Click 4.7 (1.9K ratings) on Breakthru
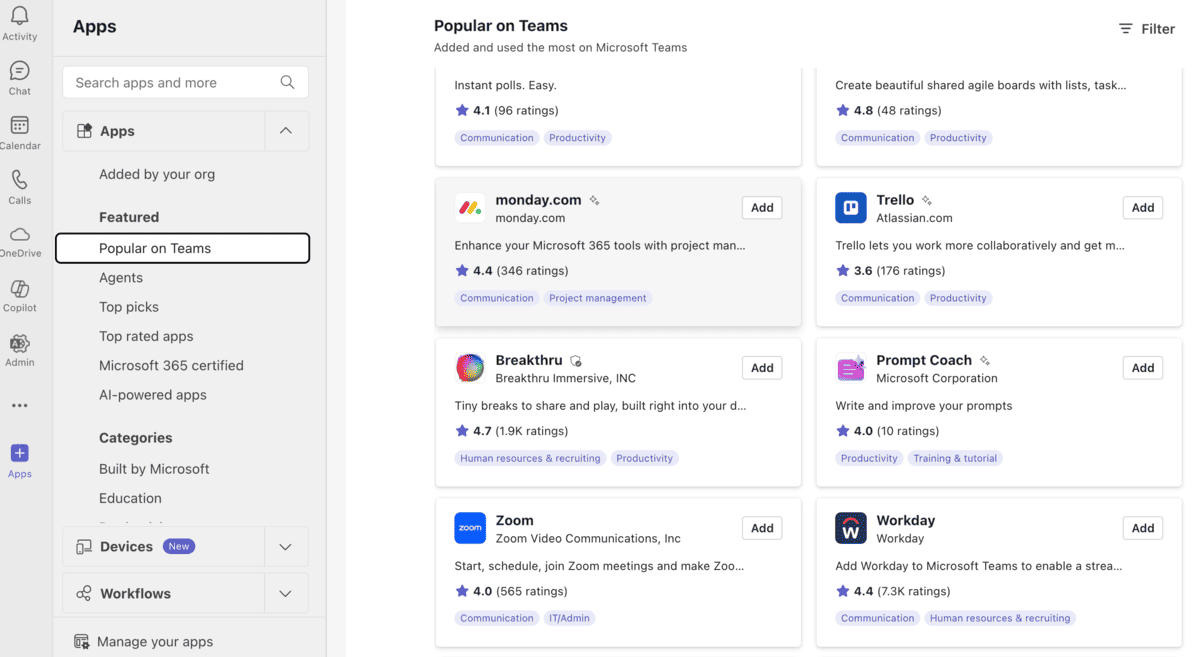This screenshot has height=657, width=1200. (x=512, y=431)
